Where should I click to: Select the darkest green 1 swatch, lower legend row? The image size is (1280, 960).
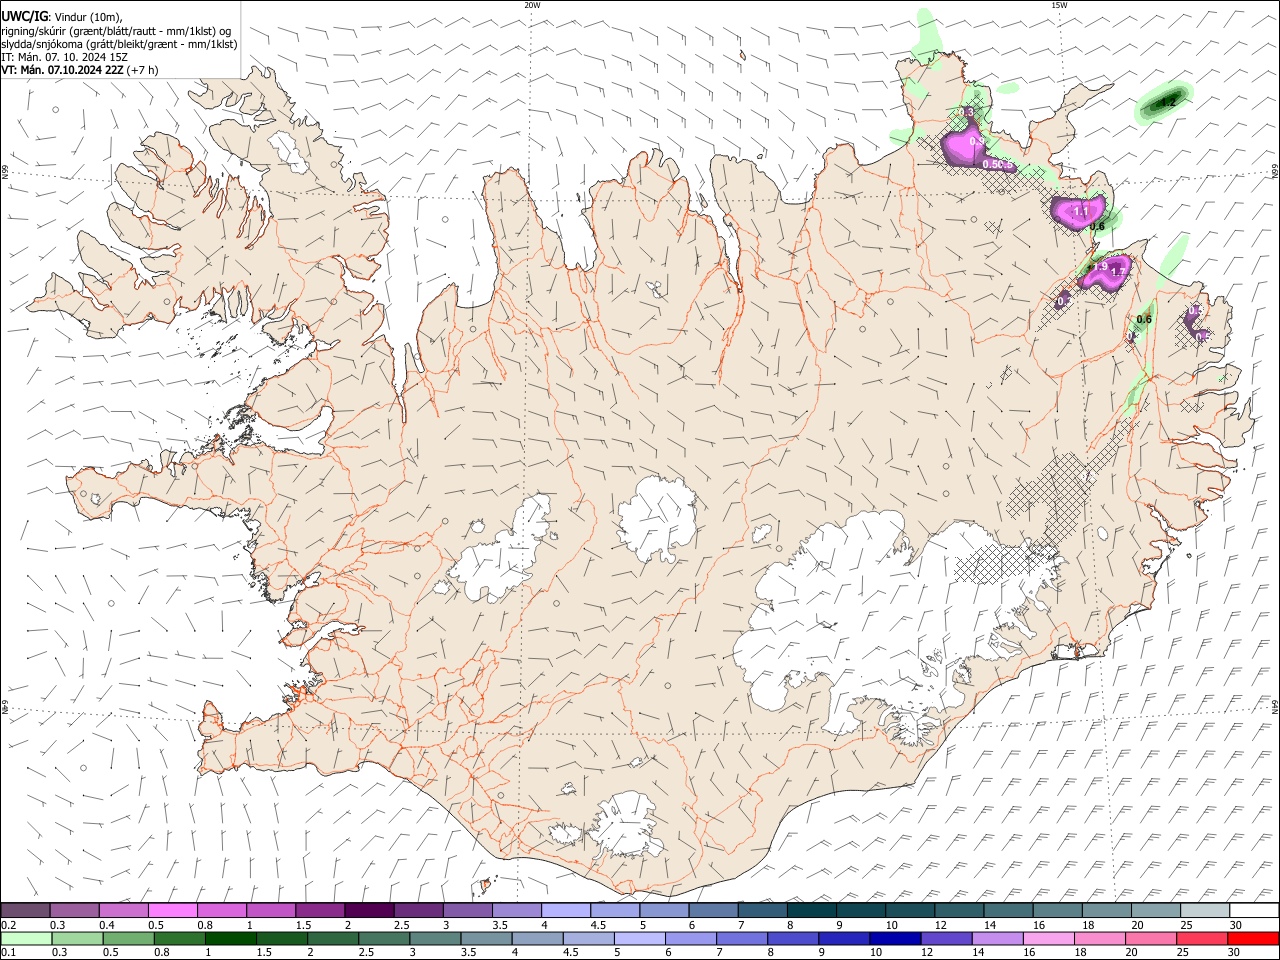click(230, 938)
